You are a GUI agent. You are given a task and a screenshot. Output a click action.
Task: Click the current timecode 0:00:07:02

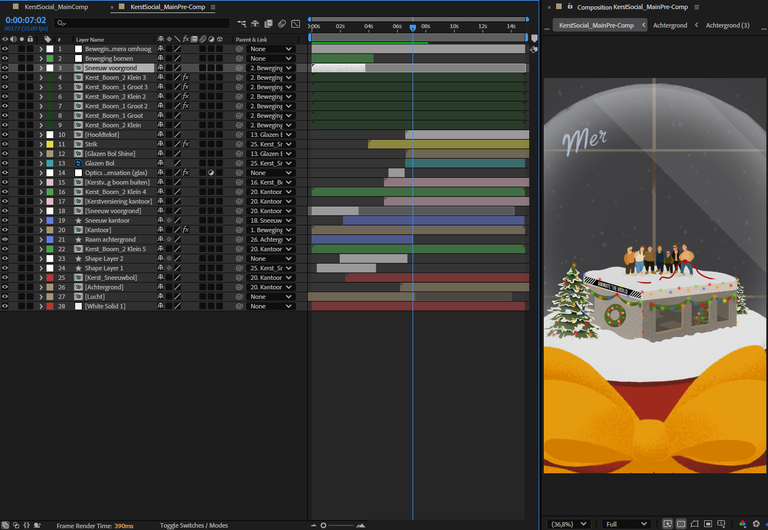coord(26,19)
